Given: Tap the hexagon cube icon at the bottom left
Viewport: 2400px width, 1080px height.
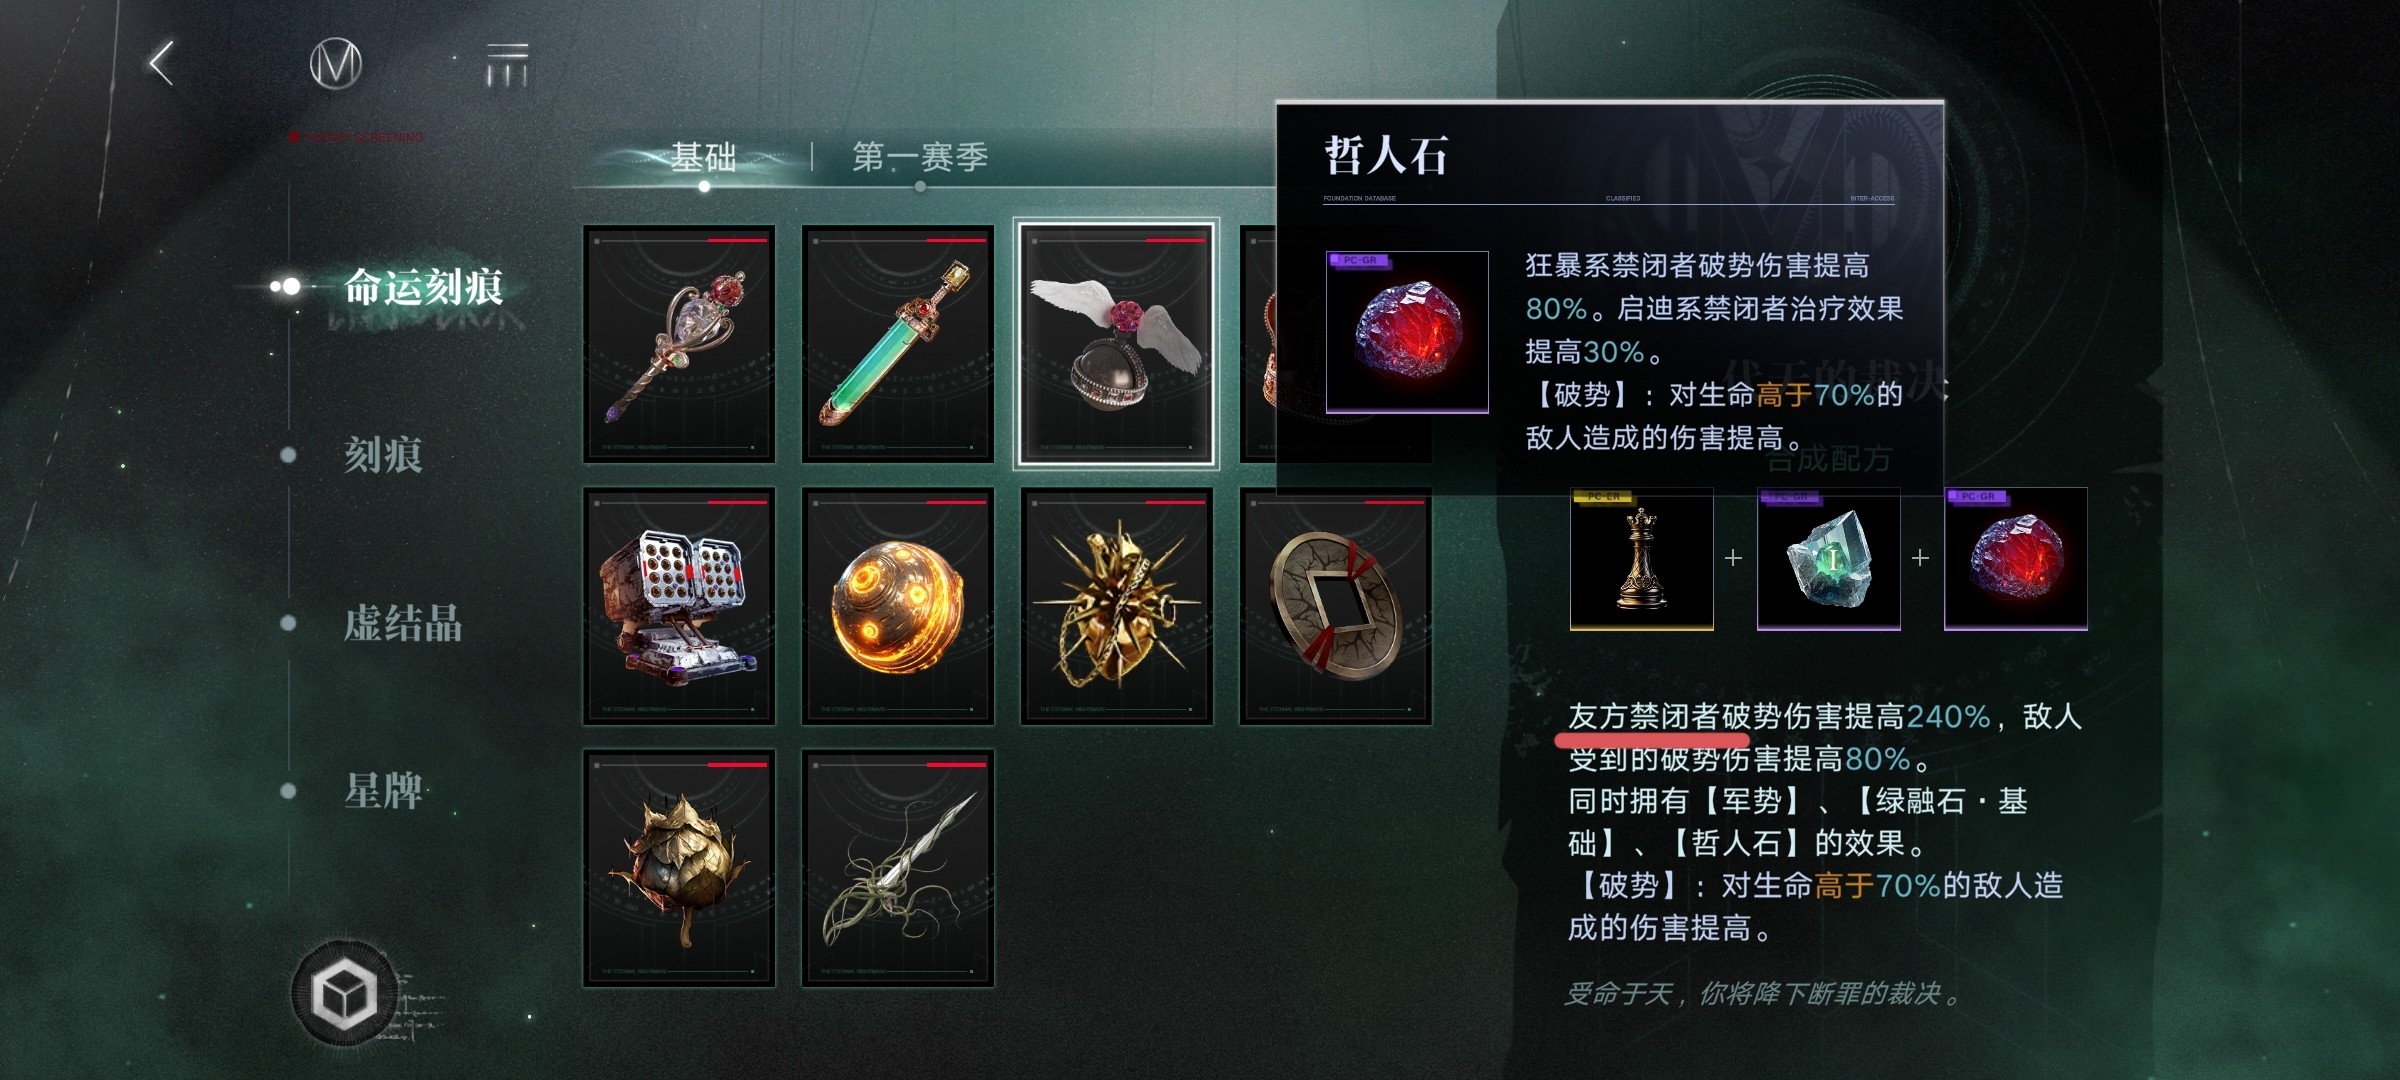Looking at the screenshot, I should click(344, 994).
